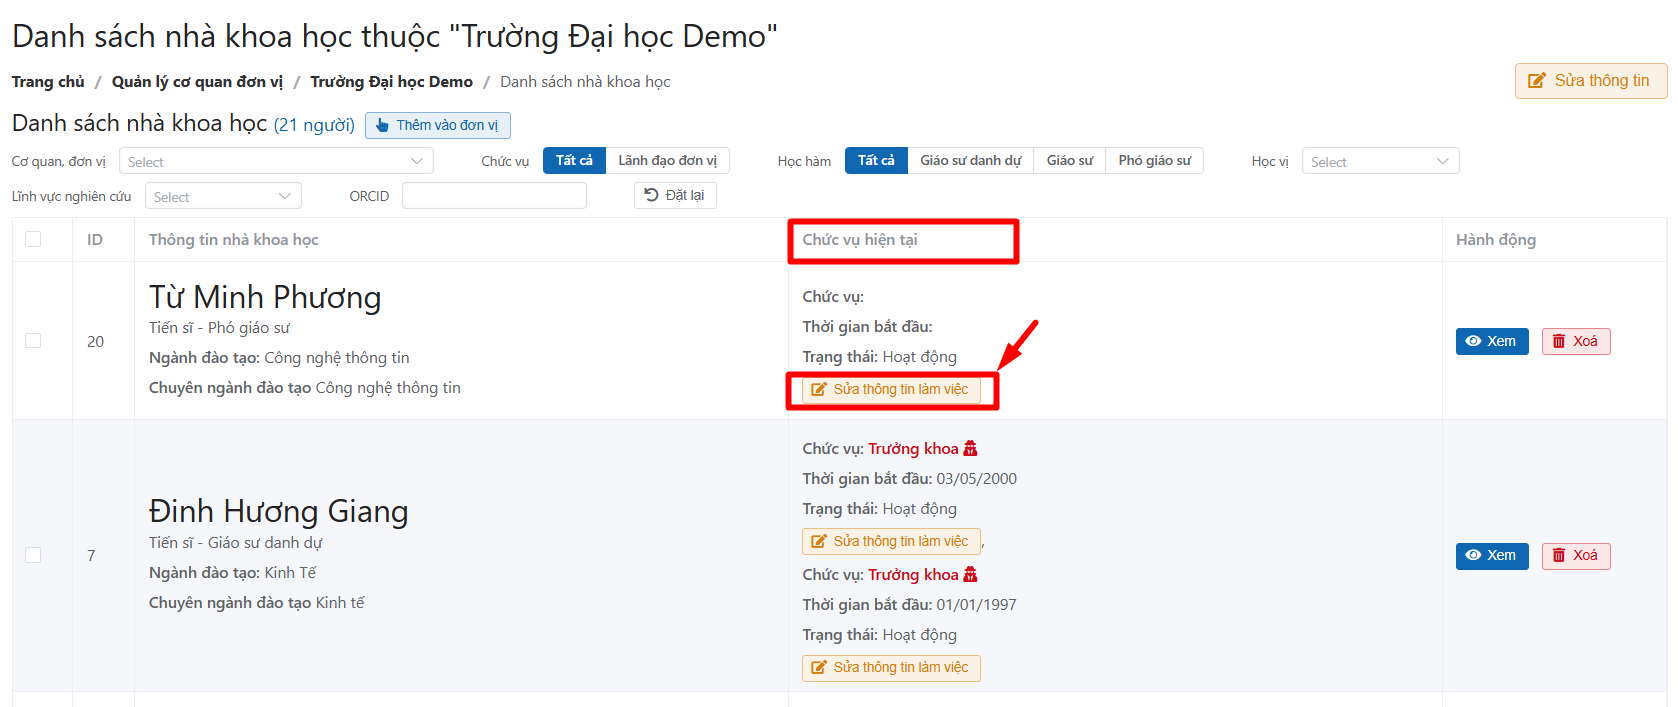Click the eye icon in Đinh Hương Giang's Xem button
This screenshot has height=707, width=1678.
tap(1473, 555)
